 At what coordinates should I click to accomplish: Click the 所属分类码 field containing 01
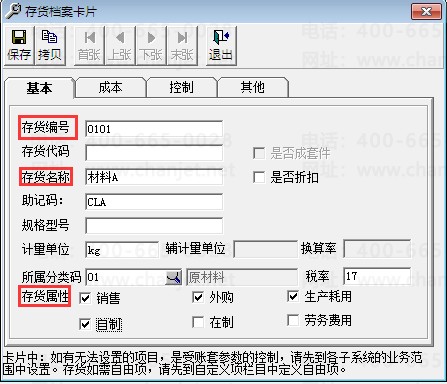pos(126,277)
